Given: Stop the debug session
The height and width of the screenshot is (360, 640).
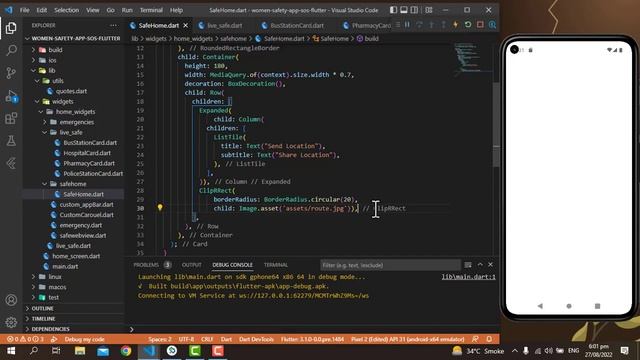Looking at the screenshot, I should [480, 25].
